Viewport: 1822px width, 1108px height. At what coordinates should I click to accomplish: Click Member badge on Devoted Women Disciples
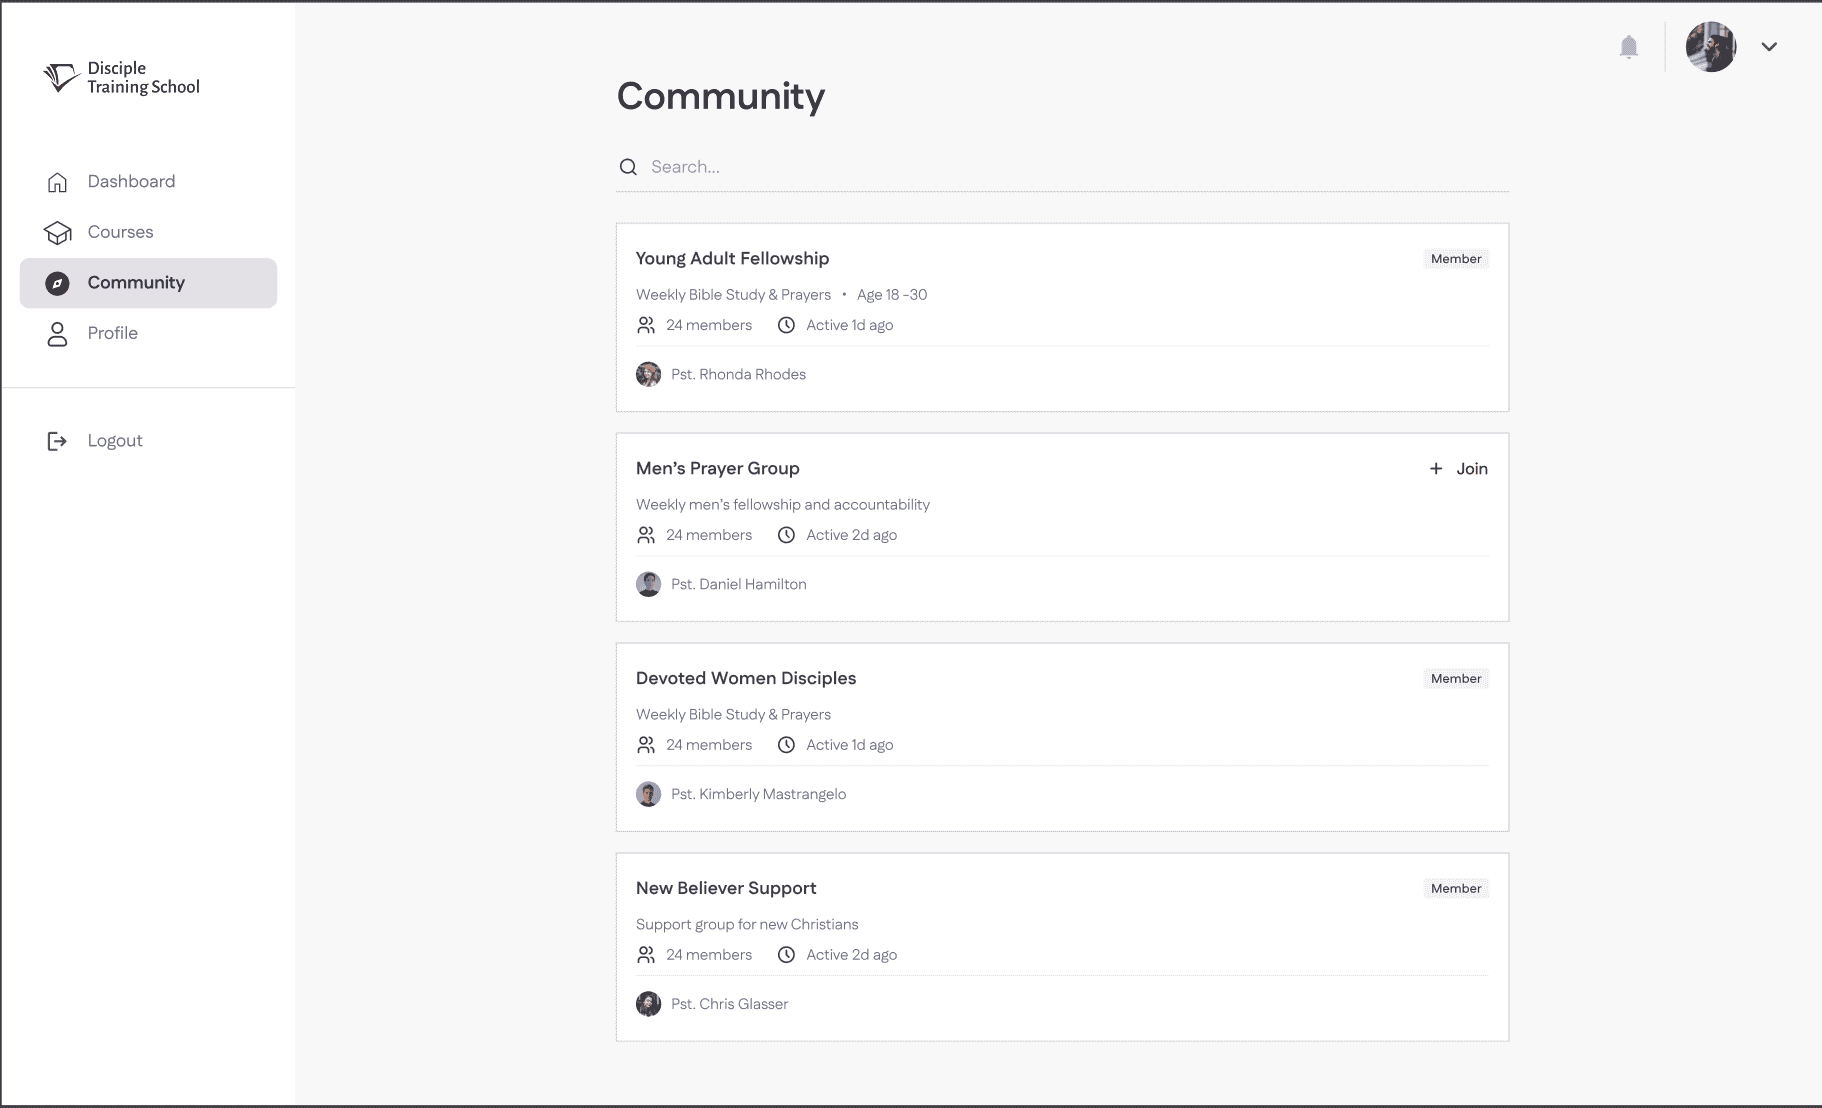coord(1456,679)
